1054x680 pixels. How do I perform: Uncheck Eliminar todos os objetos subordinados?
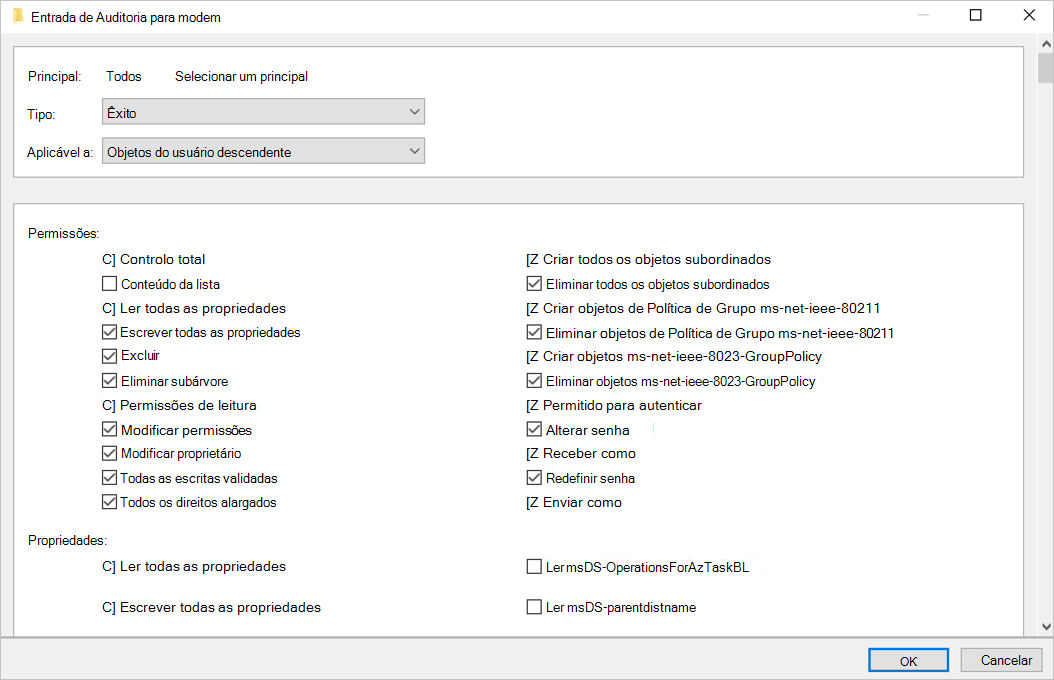click(534, 284)
